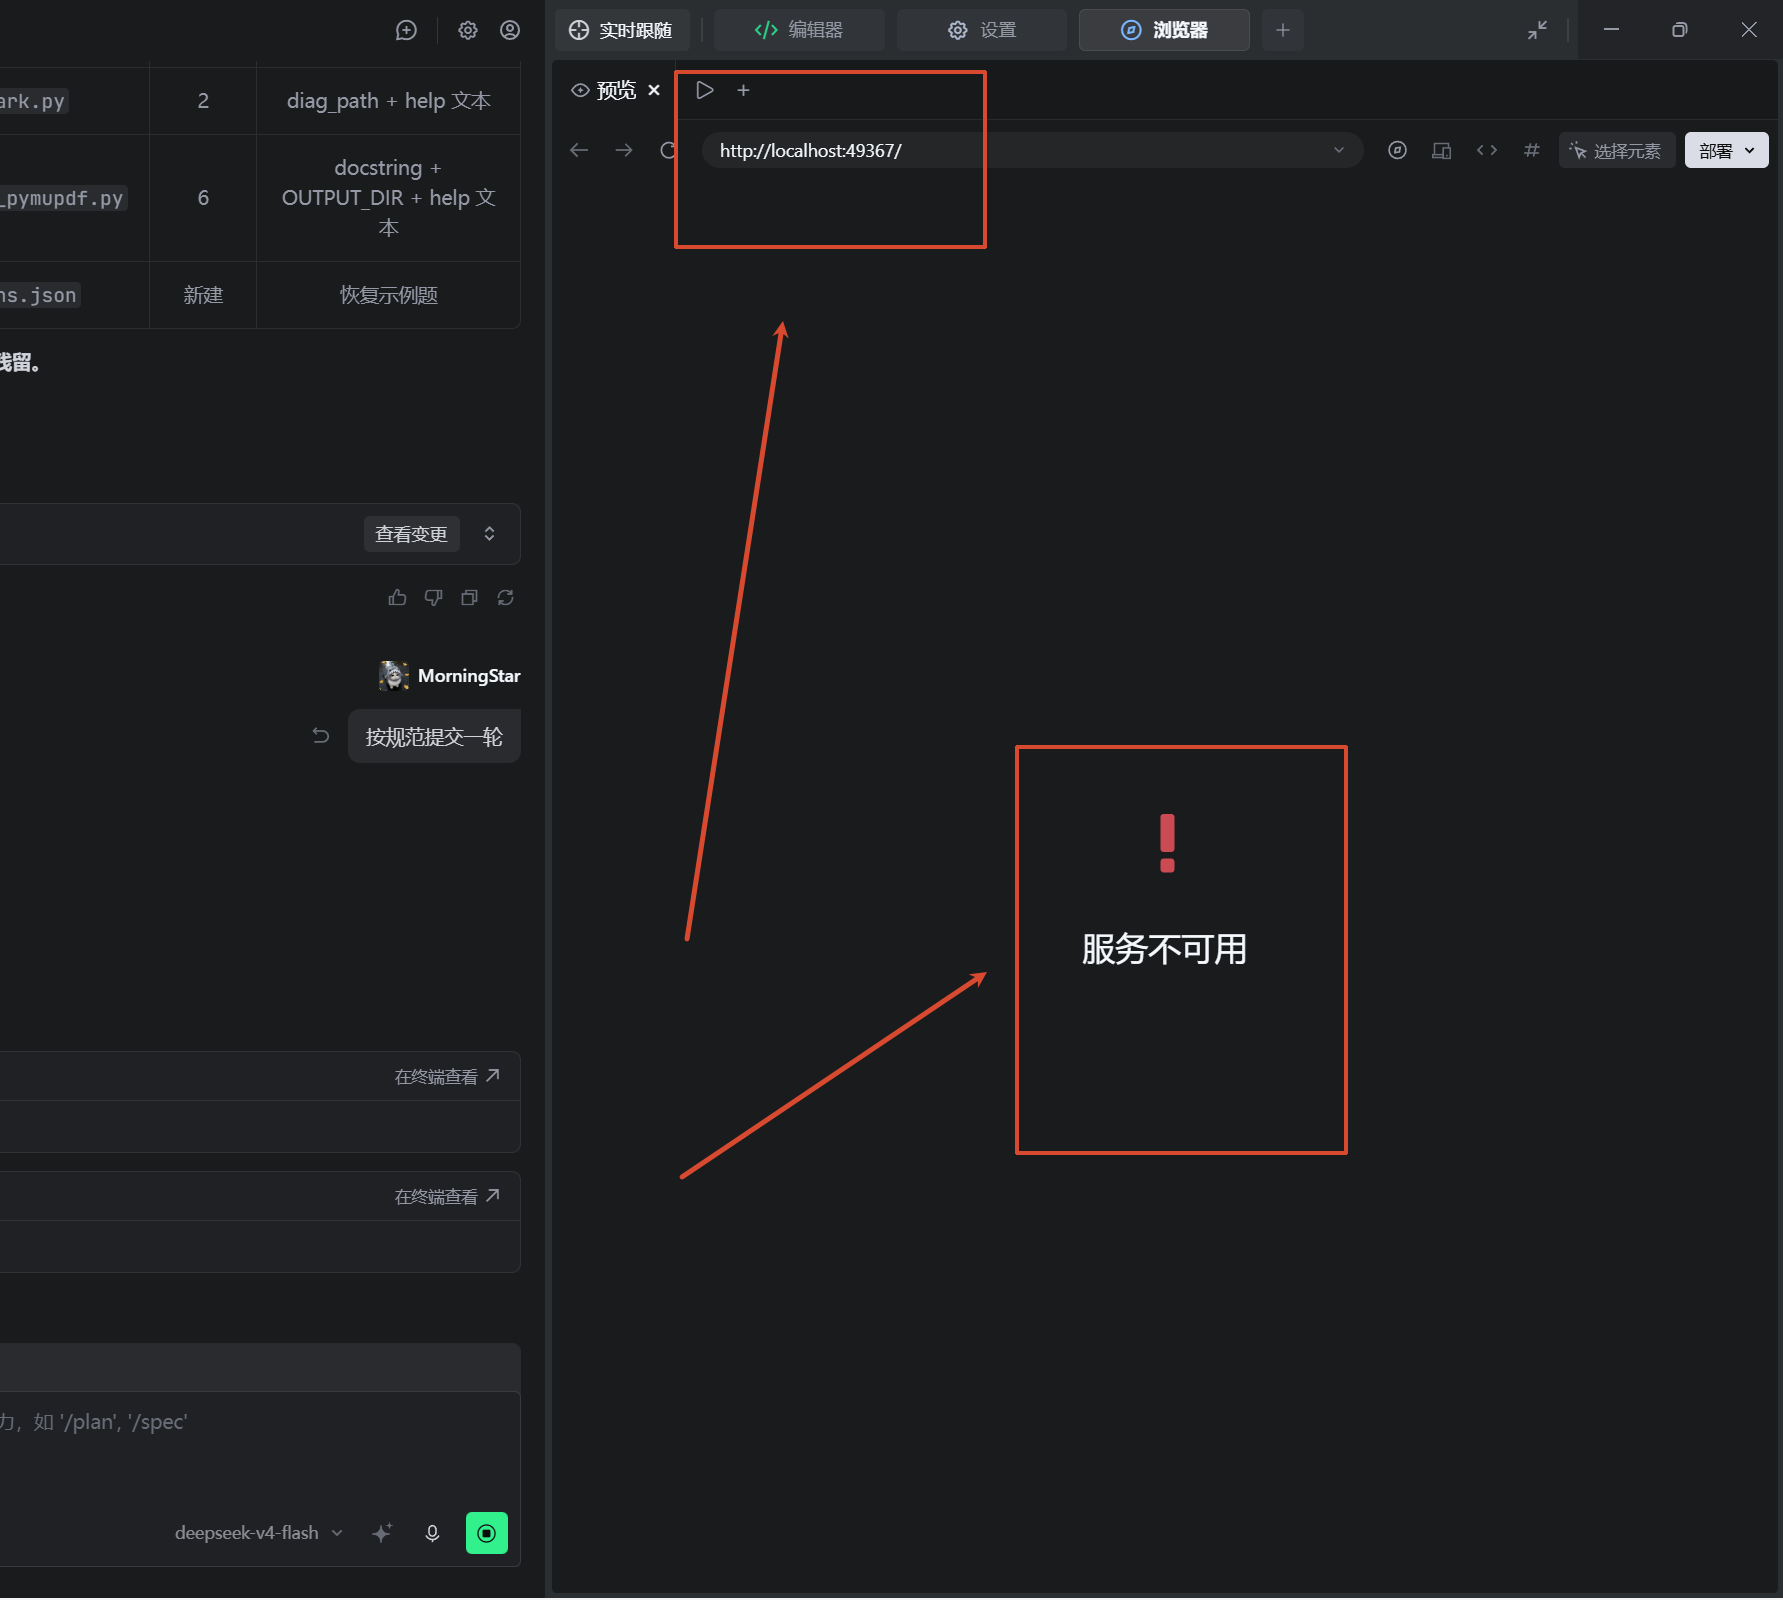Viewport: 1783px width, 1600px height.
Task: Add a new top panel tab
Action: tap(1283, 30)
